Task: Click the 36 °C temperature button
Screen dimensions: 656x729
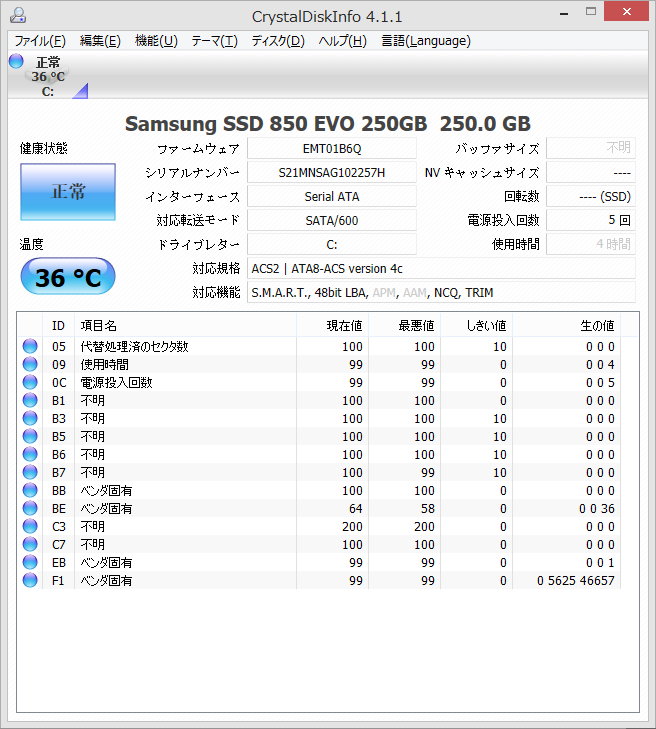Action: click(x=68, y=277)
